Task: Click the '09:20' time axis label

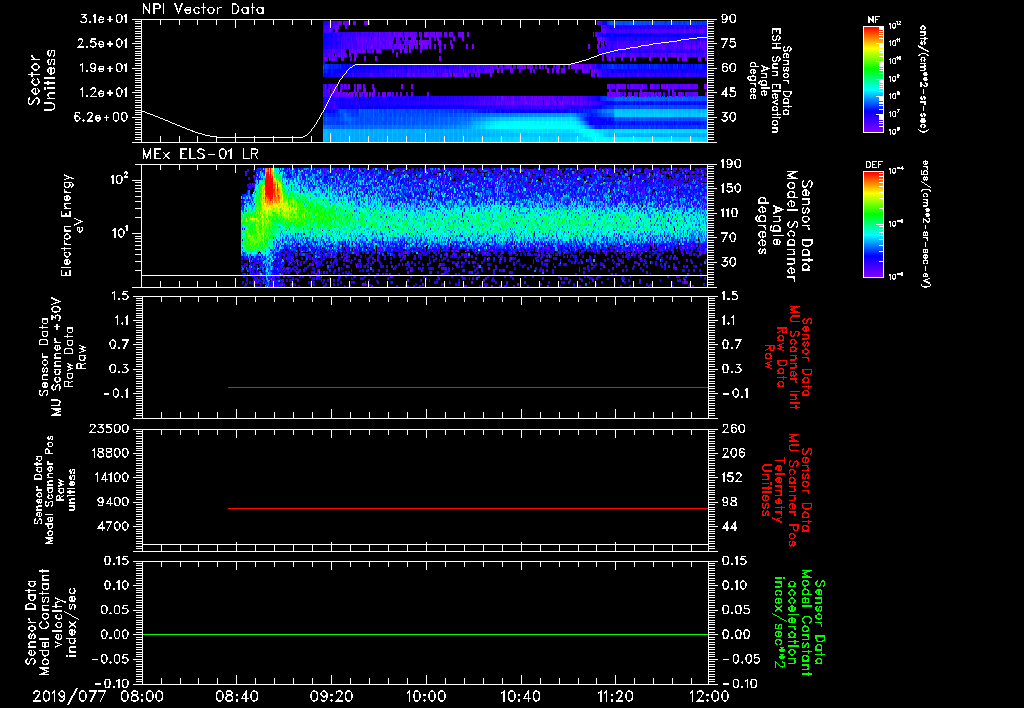Action: point(332,696)
